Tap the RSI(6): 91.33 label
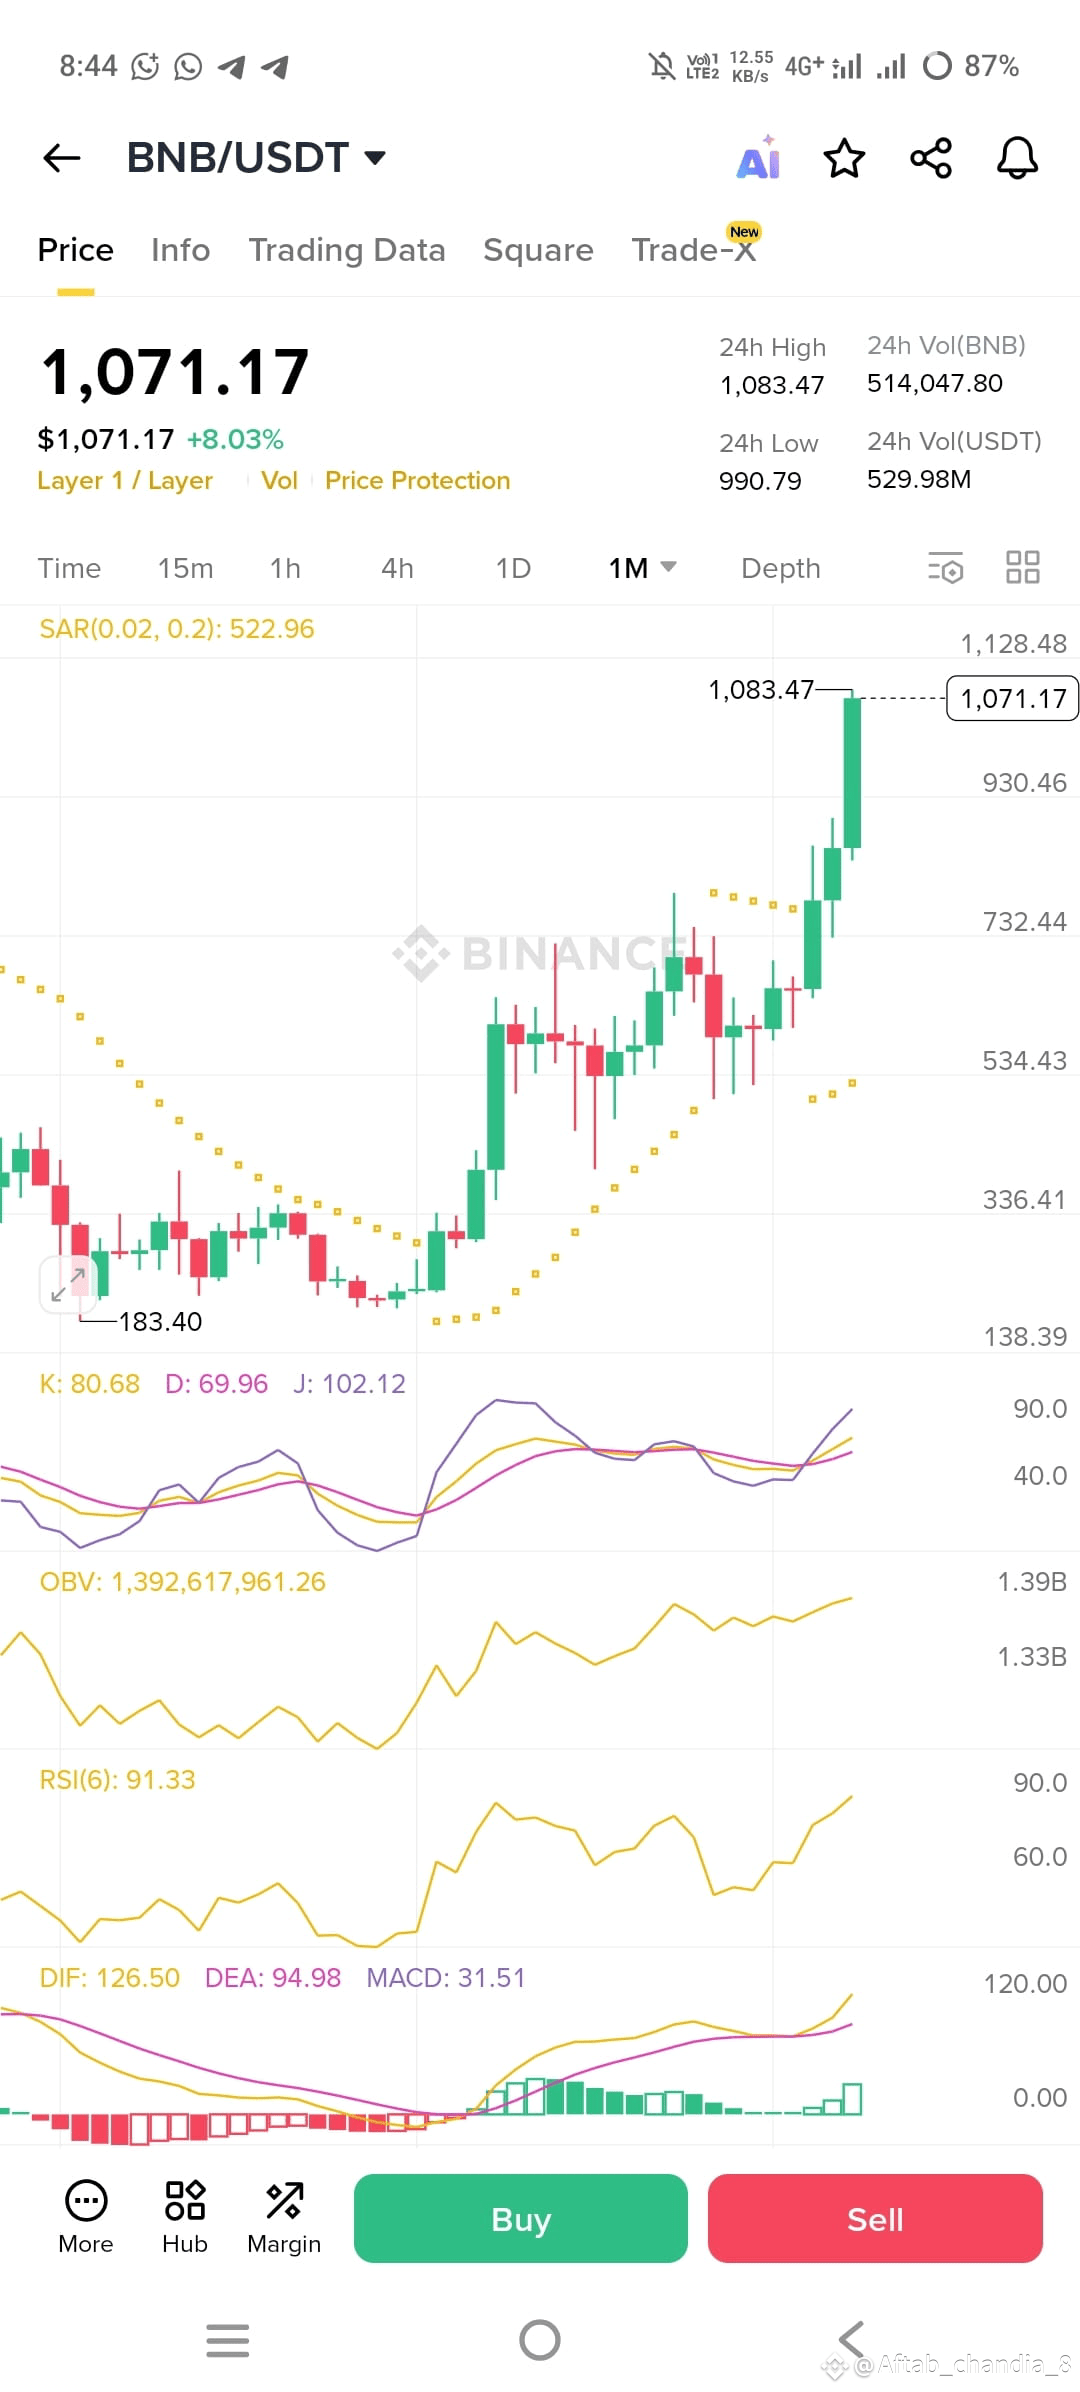 coord(117,1780)
